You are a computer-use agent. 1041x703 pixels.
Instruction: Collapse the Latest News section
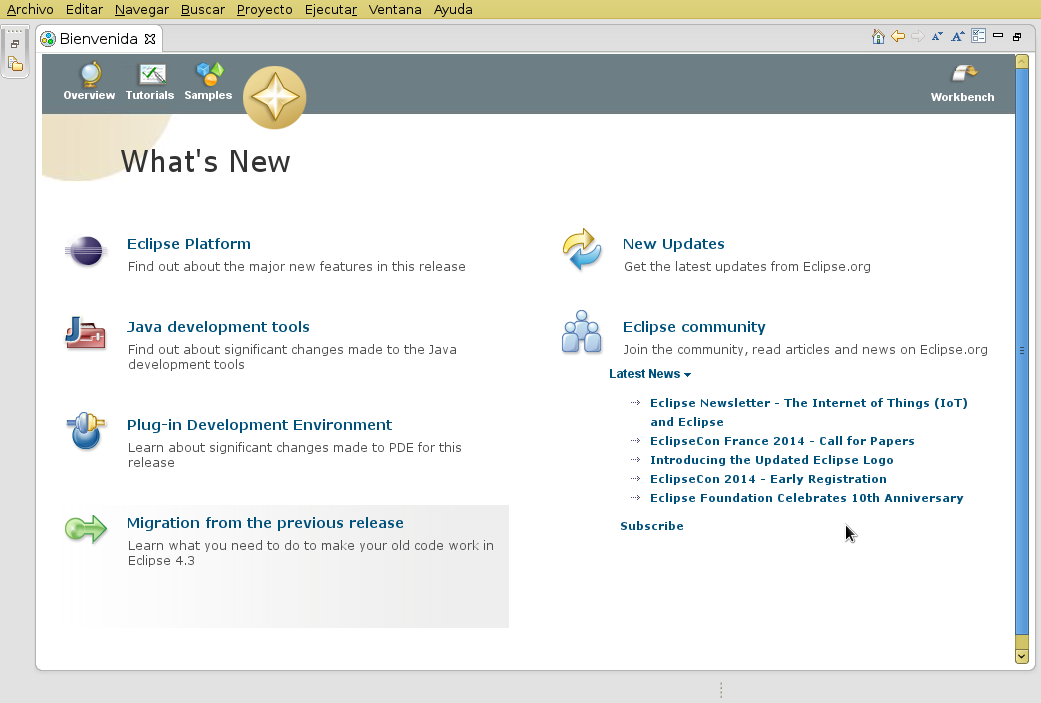650,374
